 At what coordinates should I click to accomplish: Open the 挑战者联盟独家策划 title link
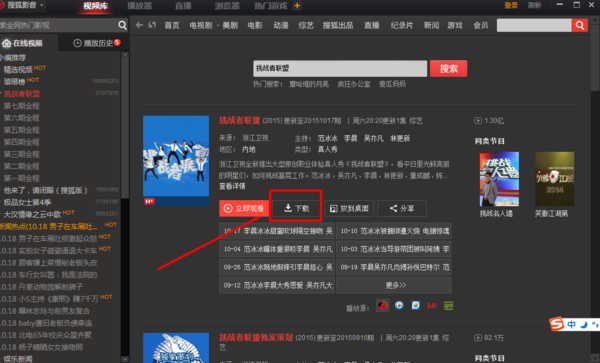(x=256, y=337)
